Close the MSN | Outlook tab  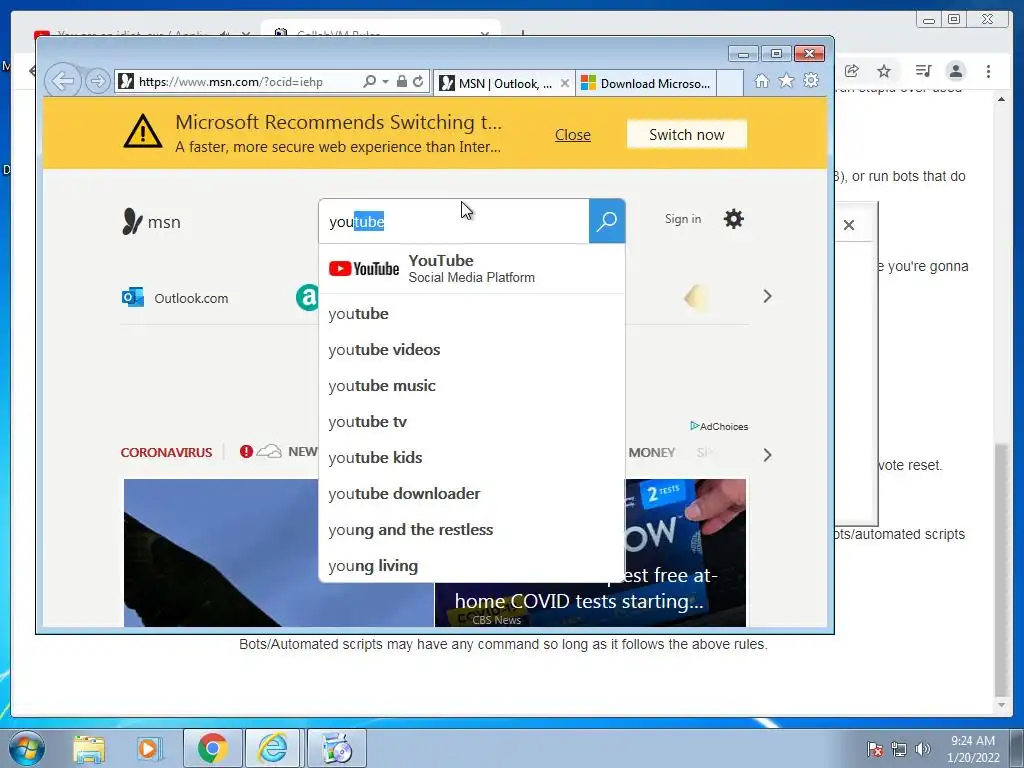click(x=565, y=84)
